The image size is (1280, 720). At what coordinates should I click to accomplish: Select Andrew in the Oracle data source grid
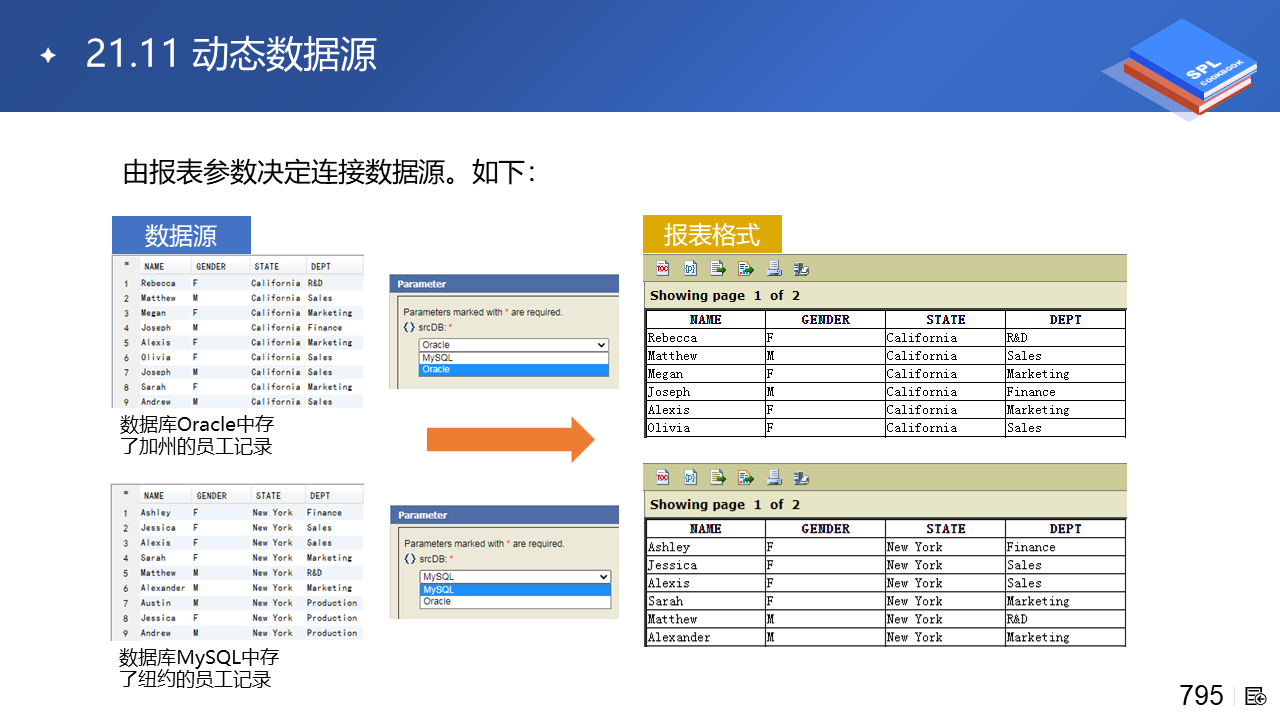pyautogui.click(x=155, y=402)
